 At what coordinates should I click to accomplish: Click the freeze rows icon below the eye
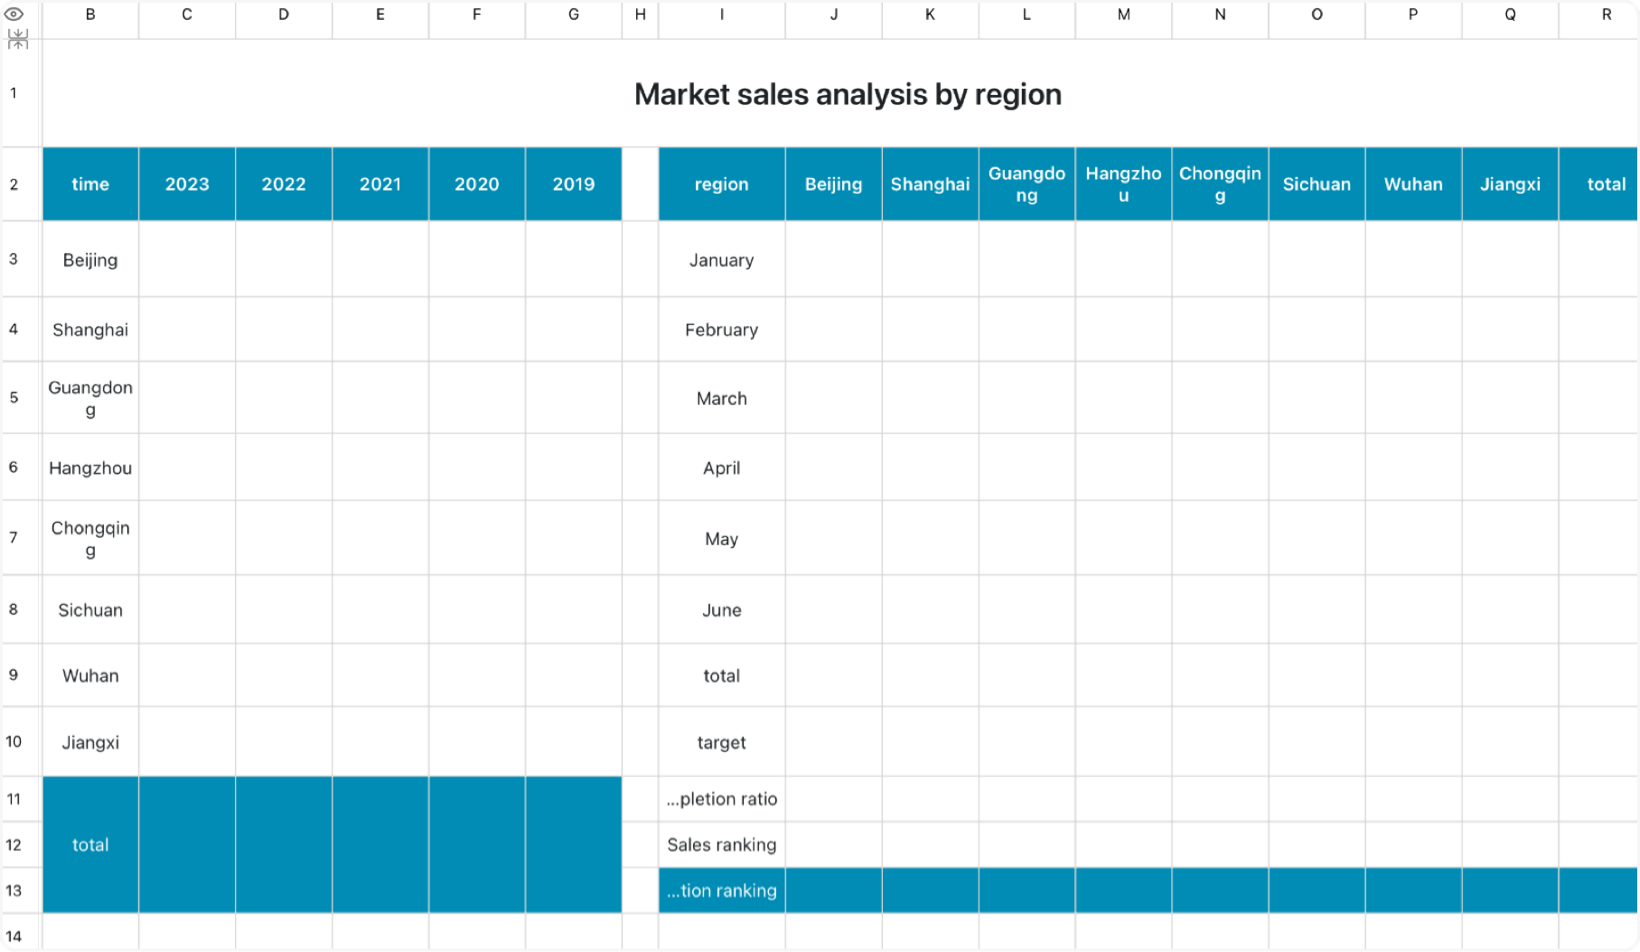coord(18,39)
